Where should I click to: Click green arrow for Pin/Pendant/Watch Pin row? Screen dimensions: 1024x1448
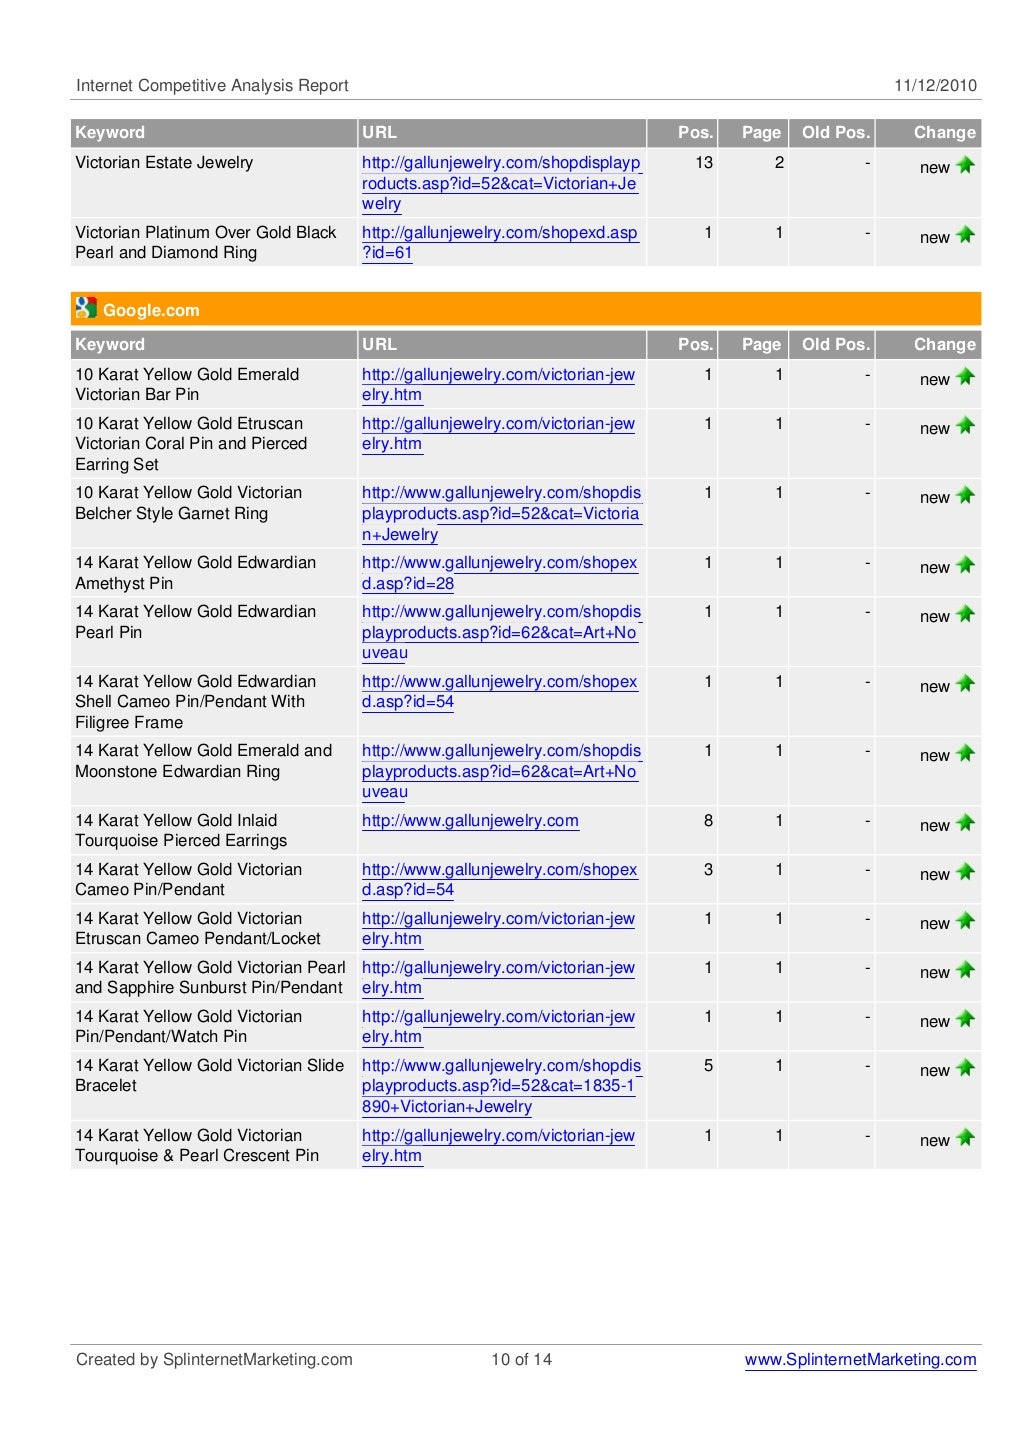[x=965, y=1019]
